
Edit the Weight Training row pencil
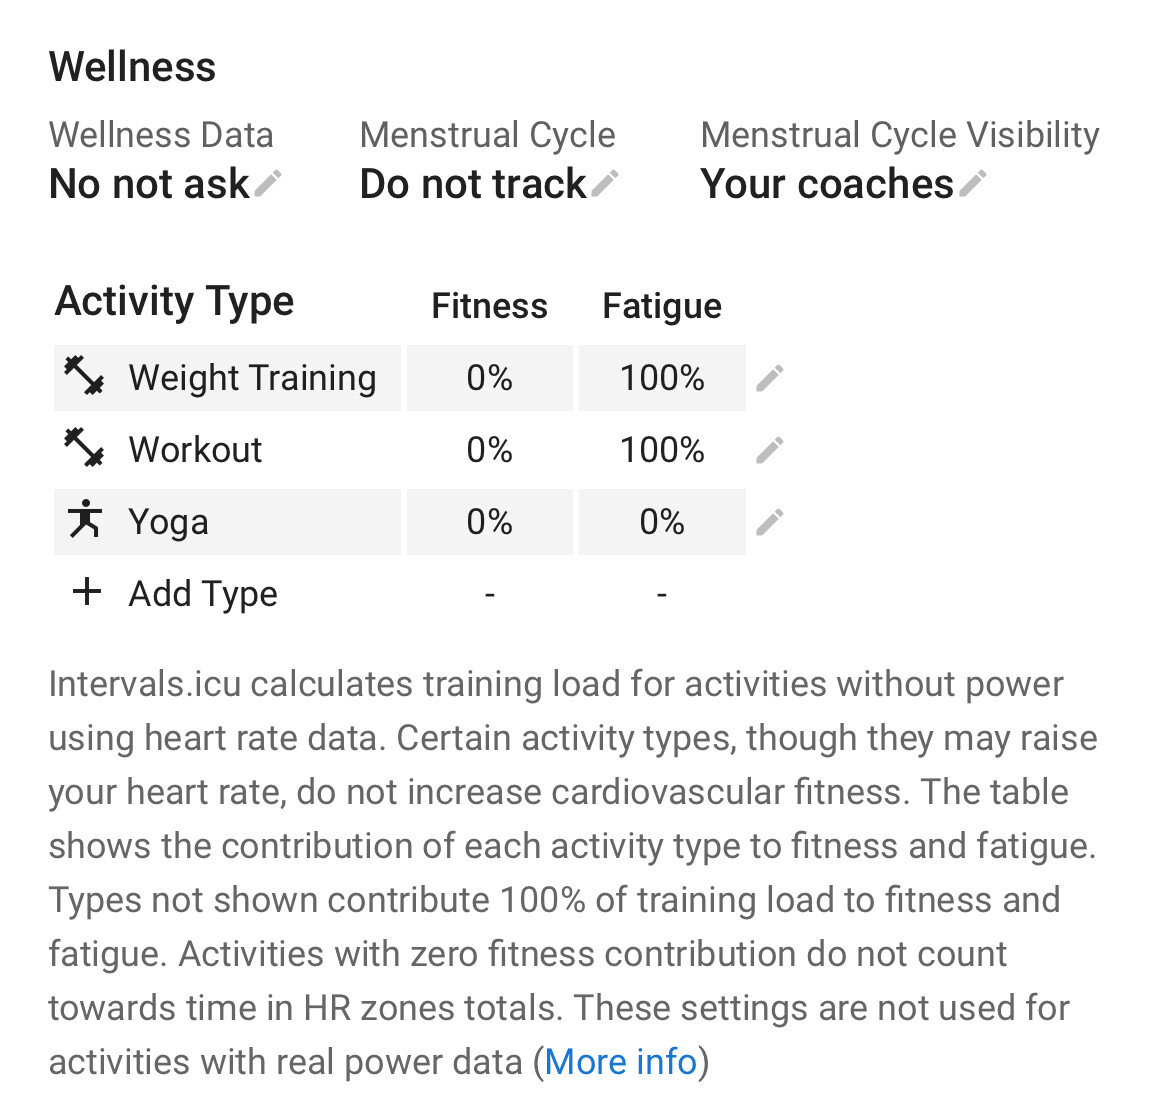pos(770,378)
